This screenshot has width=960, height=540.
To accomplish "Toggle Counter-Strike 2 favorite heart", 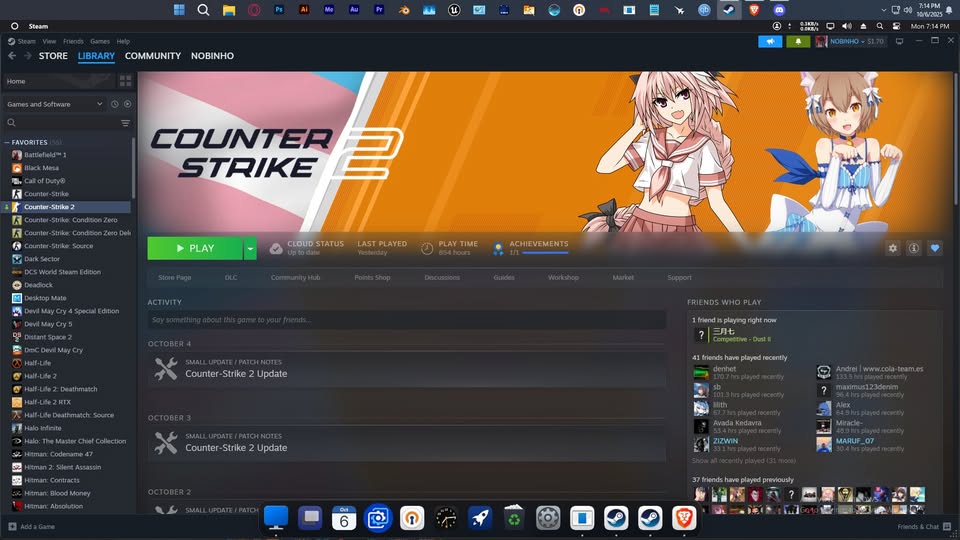I will 935,248.
